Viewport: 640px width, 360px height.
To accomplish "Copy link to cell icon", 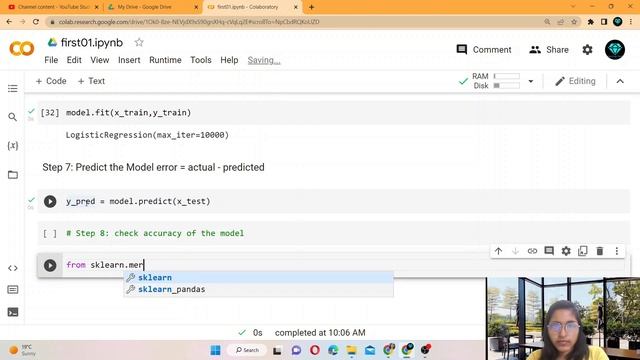I will pos(532,251).
